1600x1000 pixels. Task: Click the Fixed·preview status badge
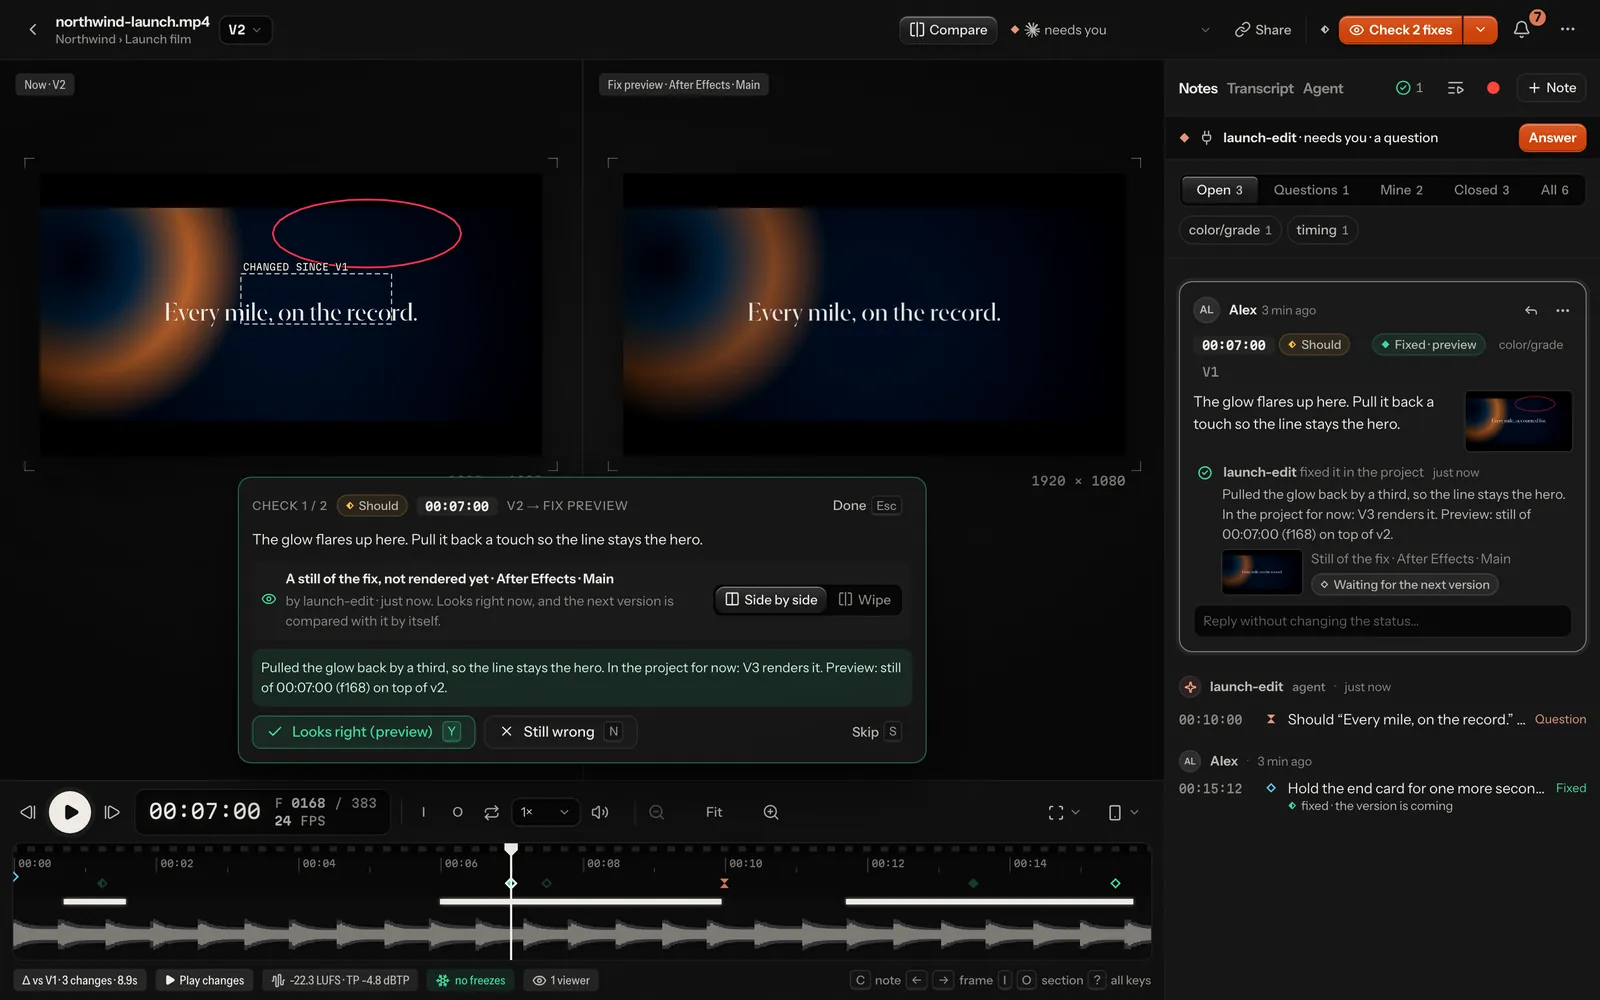pos(1428,345)
